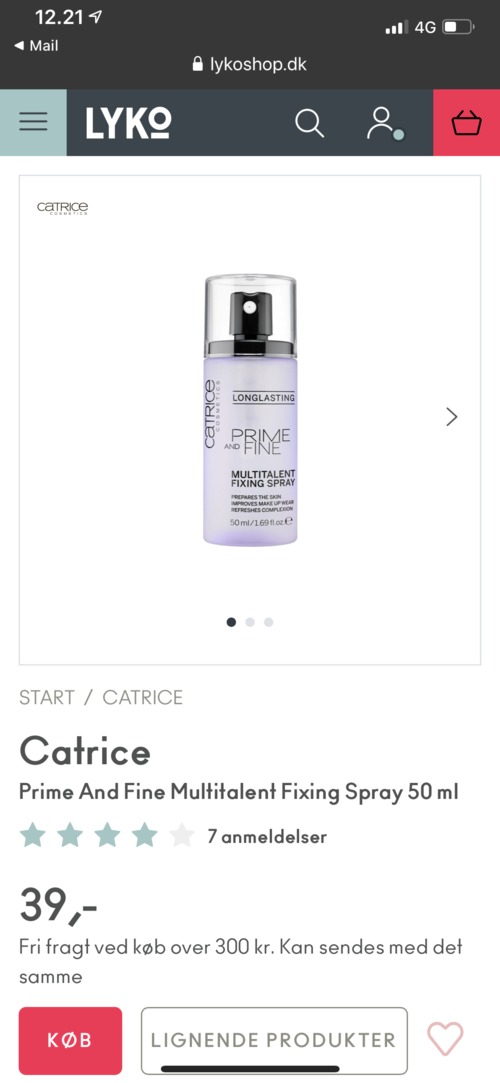500x1083 pixels.
Task: Tap the LYKO logo
Action: pos(128,123)
